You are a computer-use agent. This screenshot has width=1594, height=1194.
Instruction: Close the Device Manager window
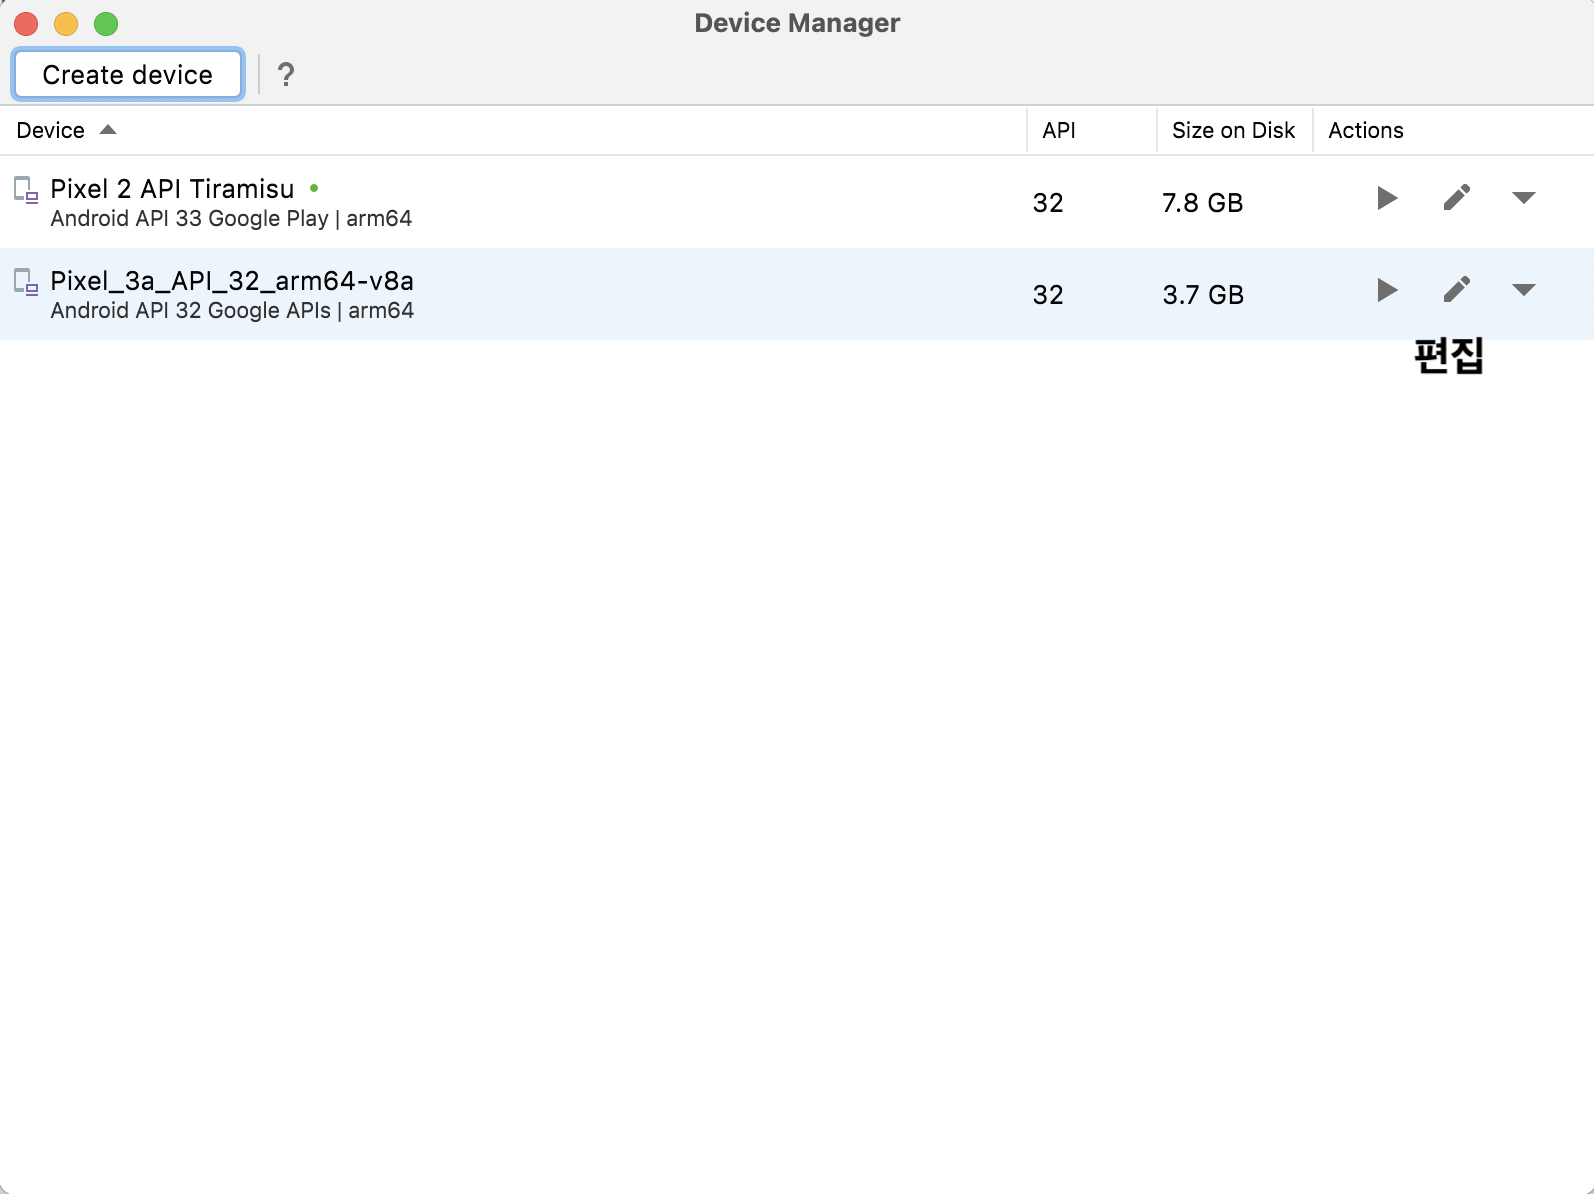click(26, 23)
